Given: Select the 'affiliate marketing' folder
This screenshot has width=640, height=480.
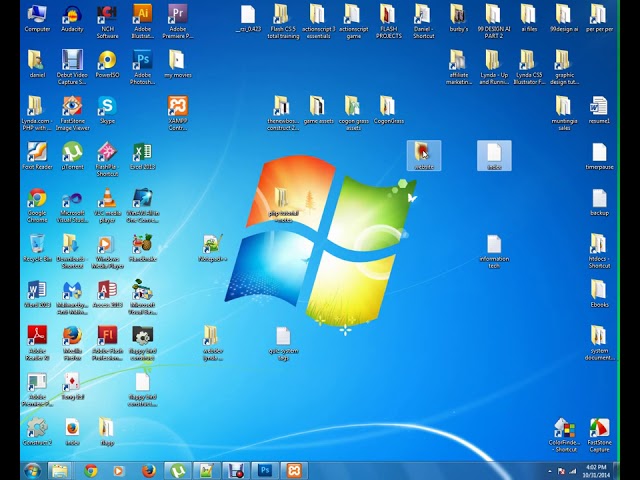Looking at the screenshot, I should coord(459,67).
